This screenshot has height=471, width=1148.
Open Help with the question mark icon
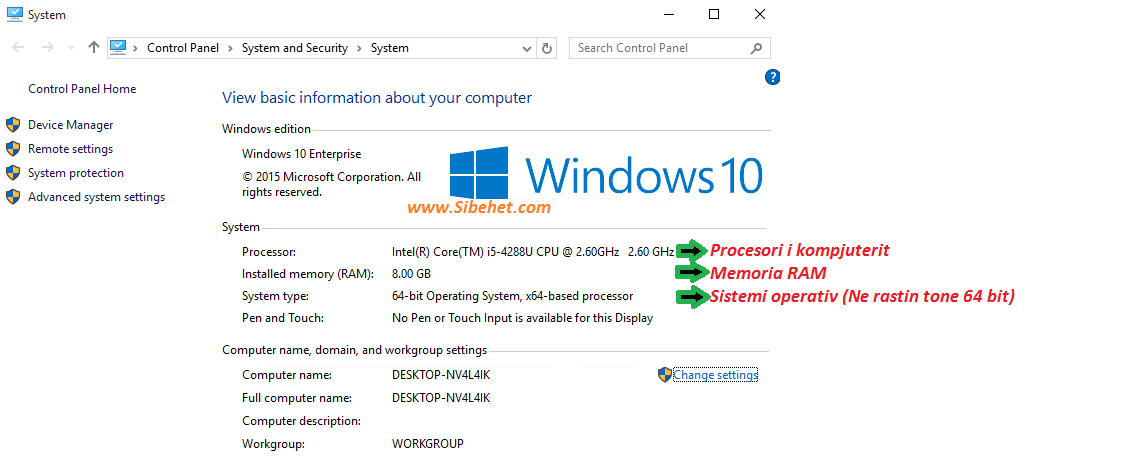772,77
